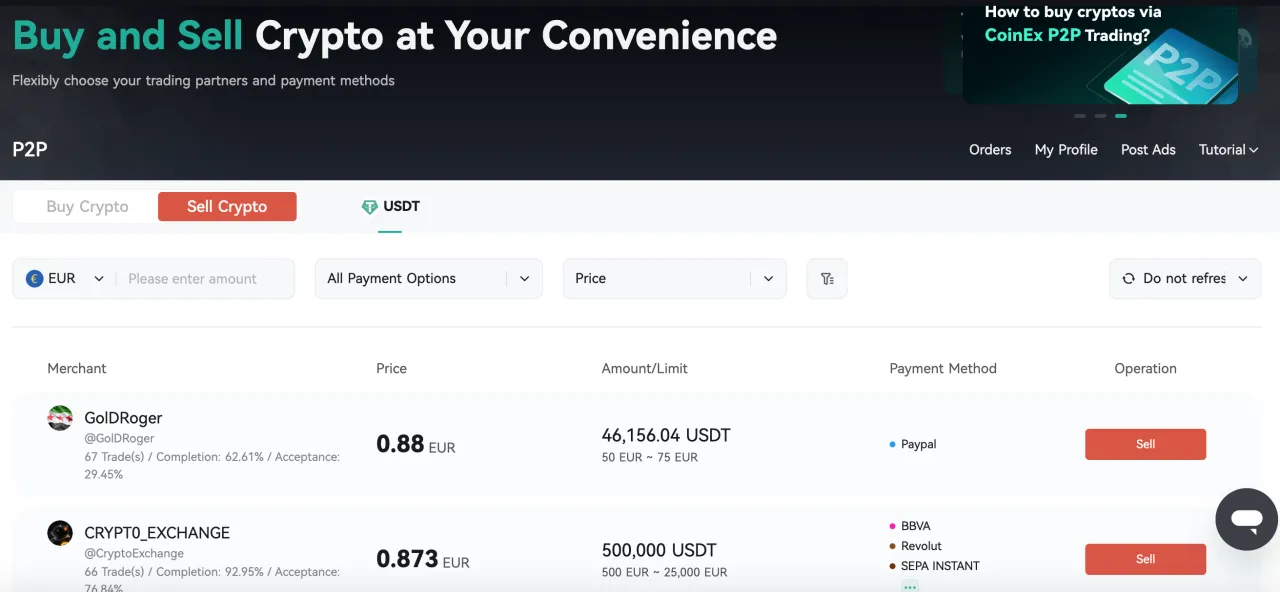Open GolDRoger merchant avatar
The height and width of the screenshot is (592, 1280).
point(60,418)
